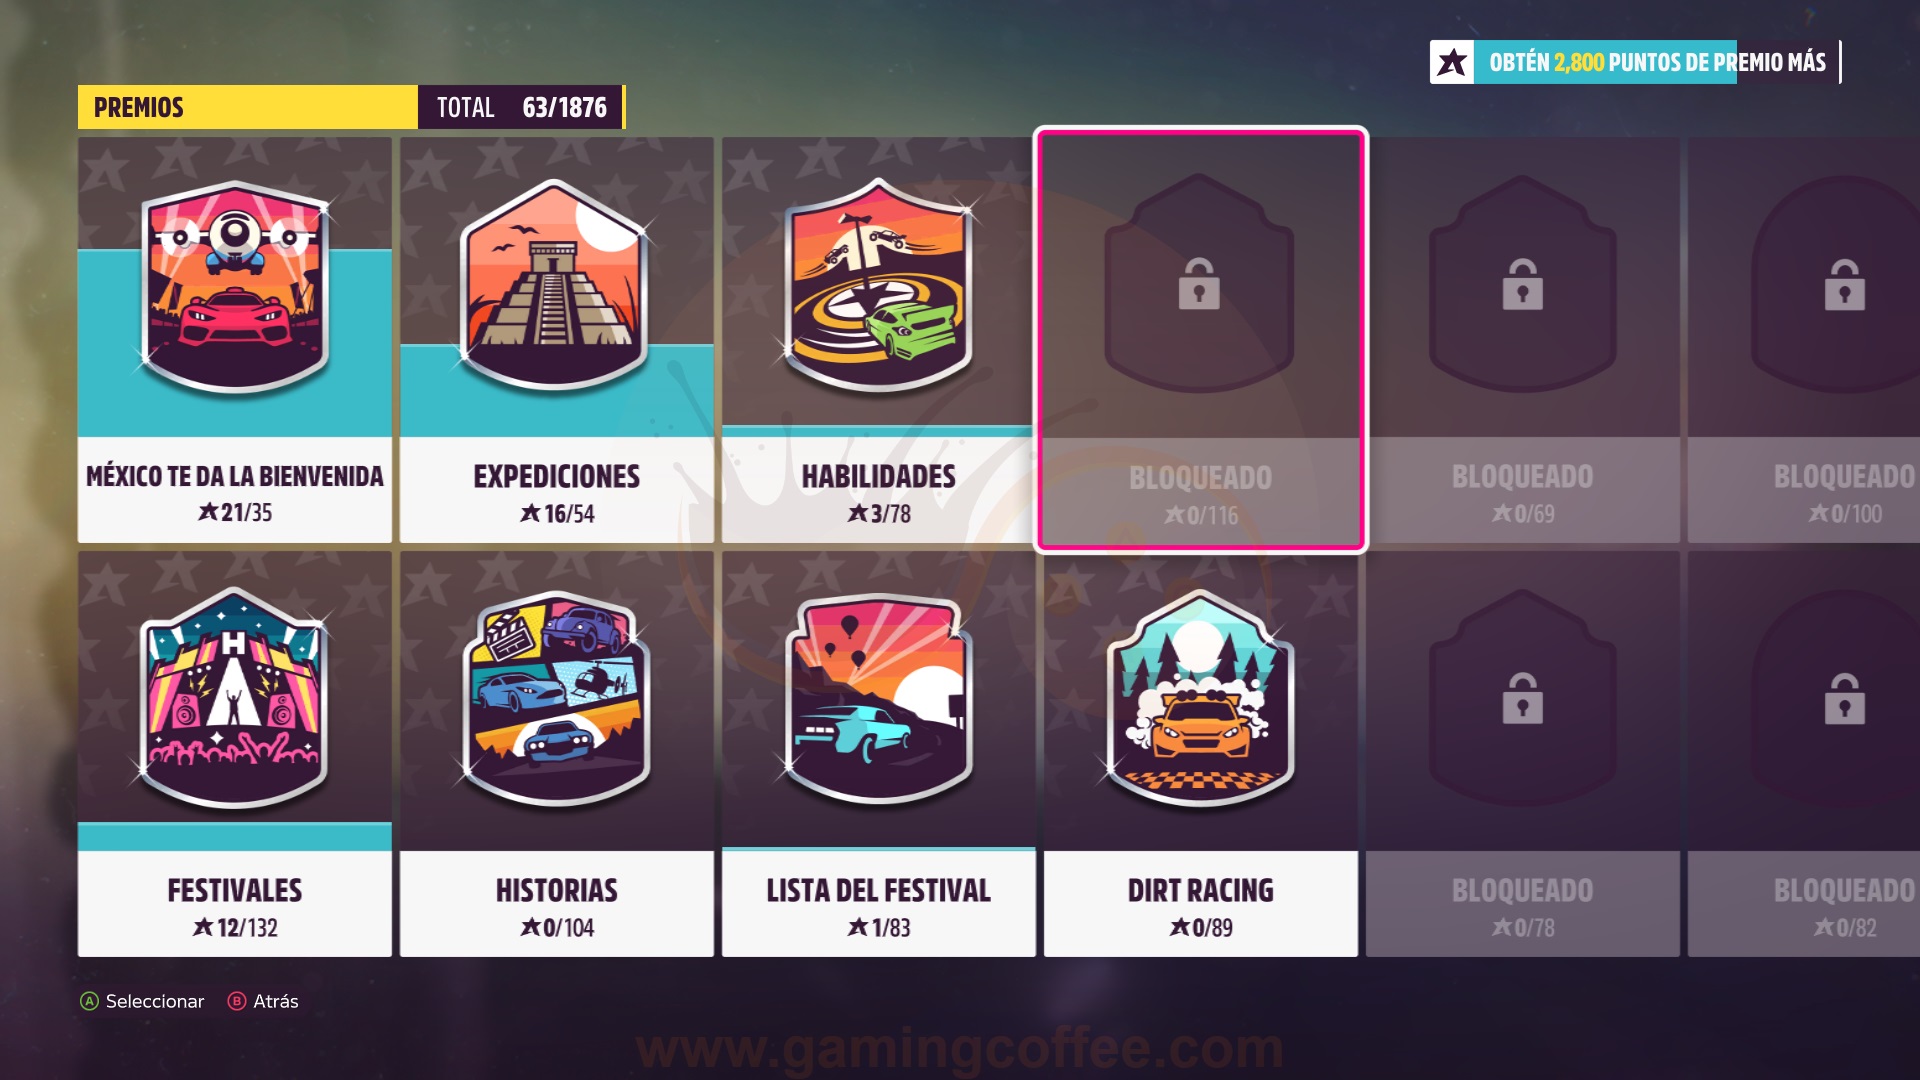The image size is (1920, 1080).
Task: Open the México te da la bienvenida badge
Action: point(235,287)
